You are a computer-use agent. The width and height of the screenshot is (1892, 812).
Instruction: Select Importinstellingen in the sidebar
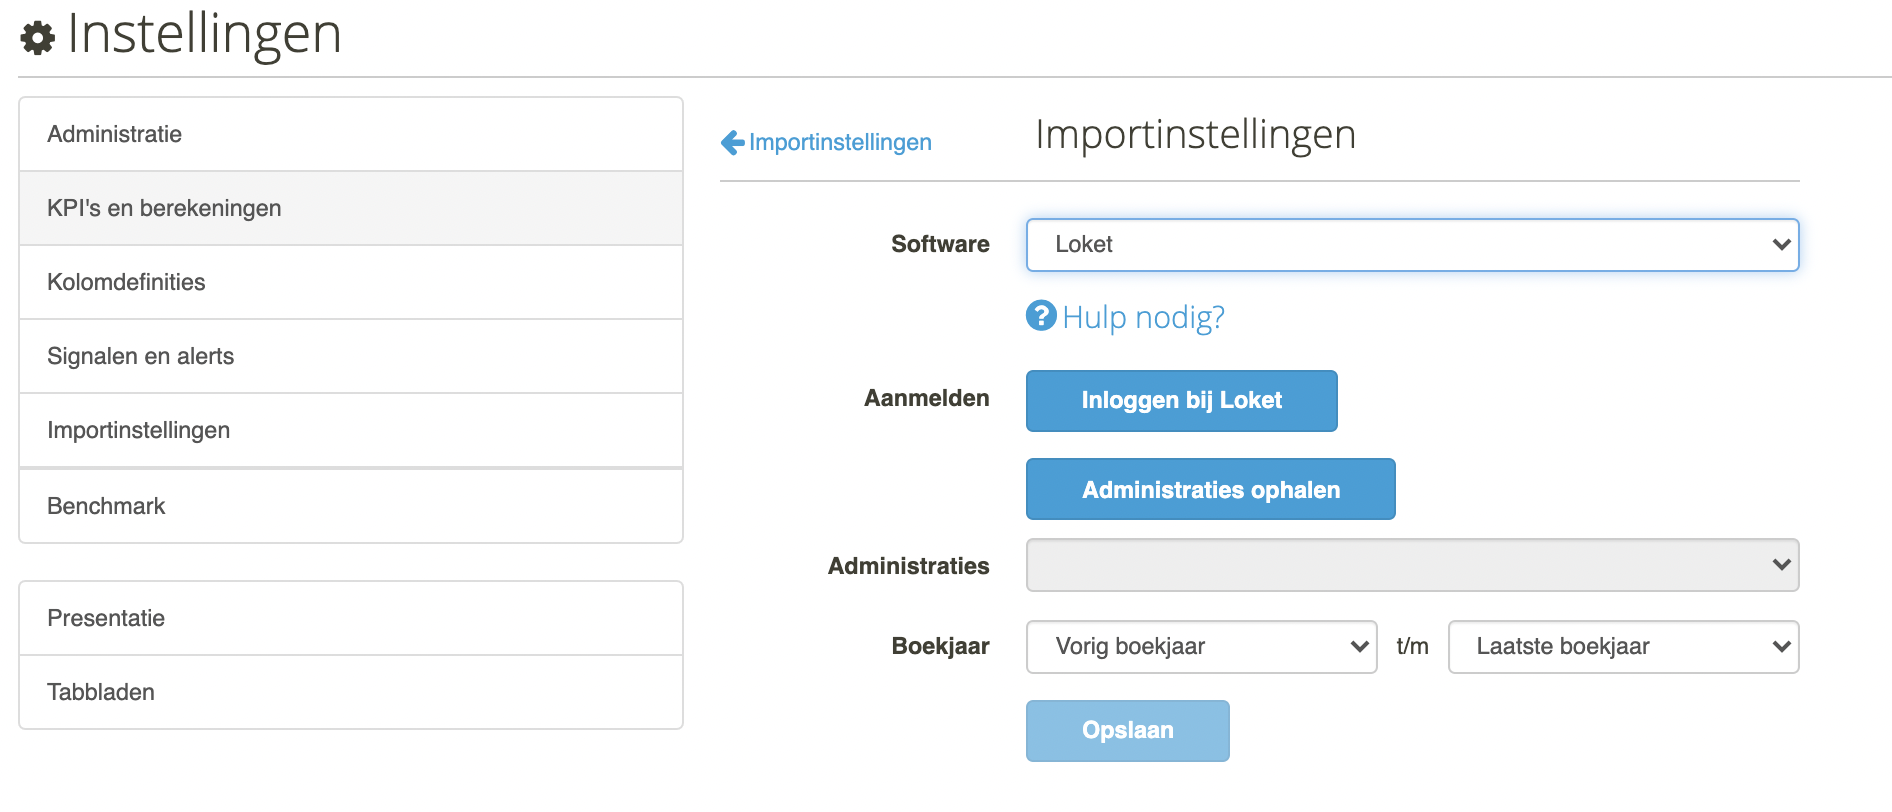(x=351, y=430)
